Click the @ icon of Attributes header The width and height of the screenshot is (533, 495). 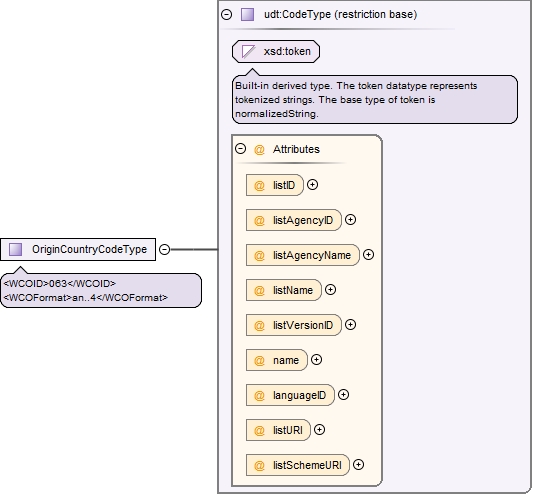[x=259, y=150]
